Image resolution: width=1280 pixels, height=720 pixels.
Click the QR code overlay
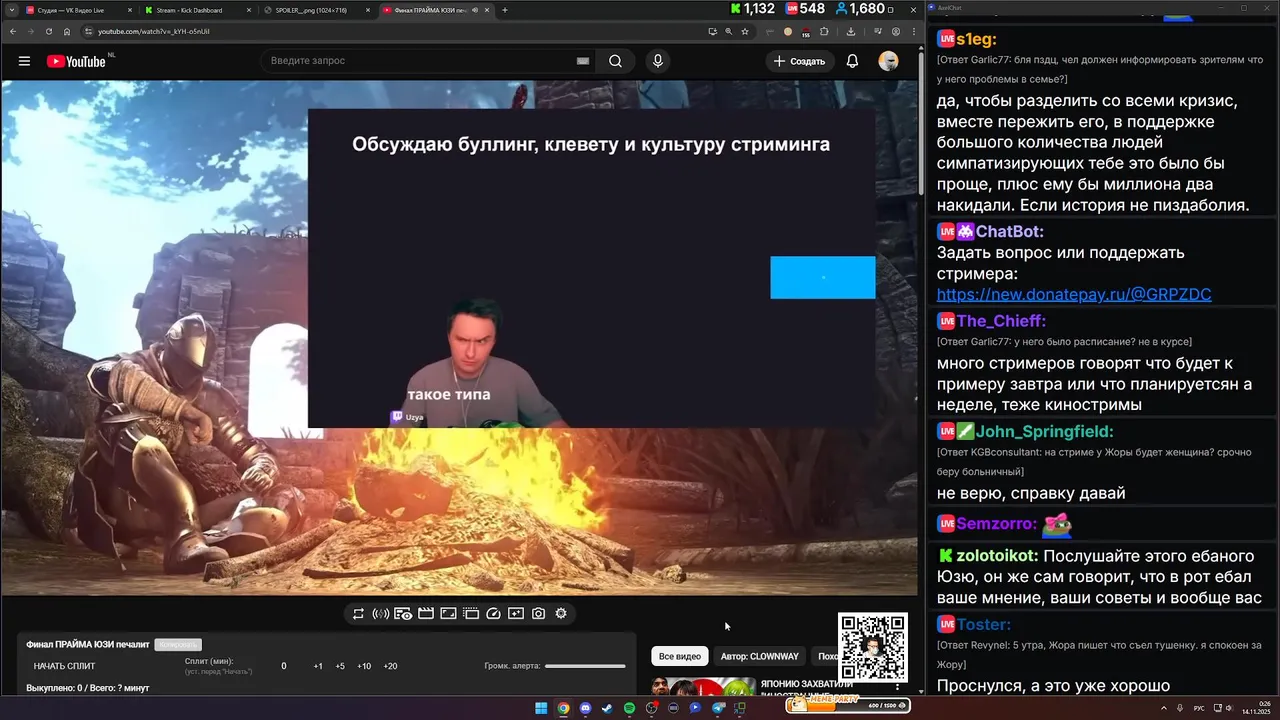(873, 647)
